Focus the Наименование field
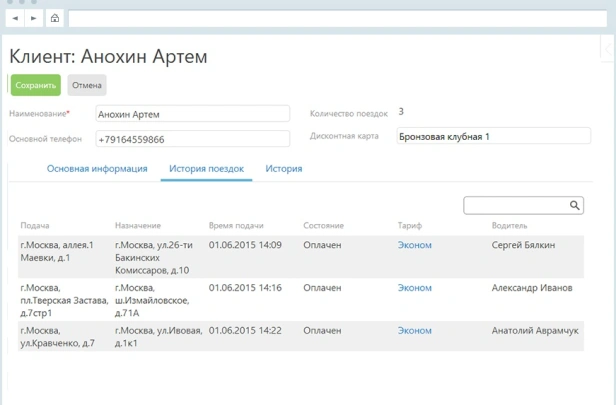The height and width of the screenshot is (405, 616). [x=192, y=114]
